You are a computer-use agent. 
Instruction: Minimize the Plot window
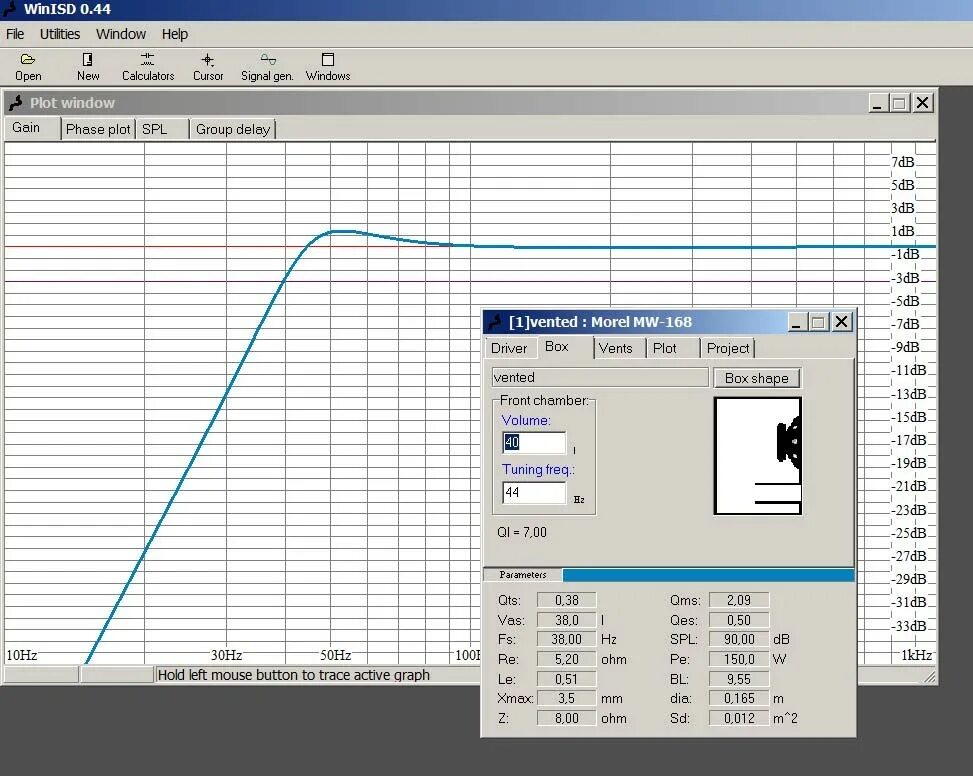(x=877, y=103)
